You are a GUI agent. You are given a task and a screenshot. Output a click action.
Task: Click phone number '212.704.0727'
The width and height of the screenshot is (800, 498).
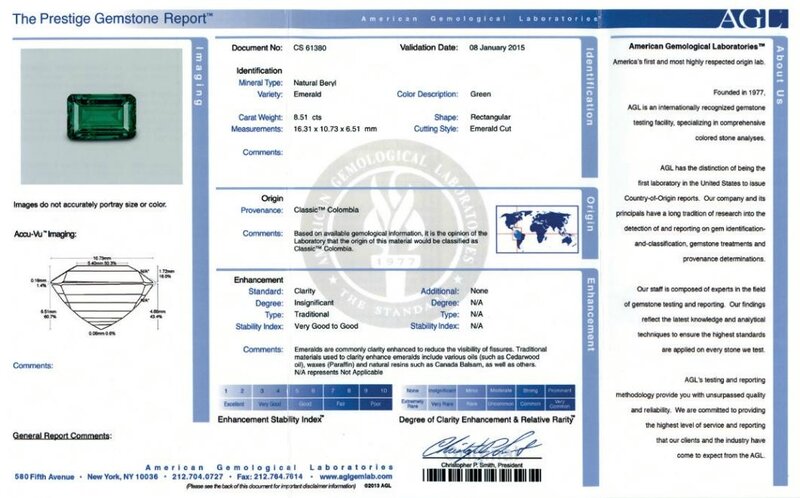(197, 477)
